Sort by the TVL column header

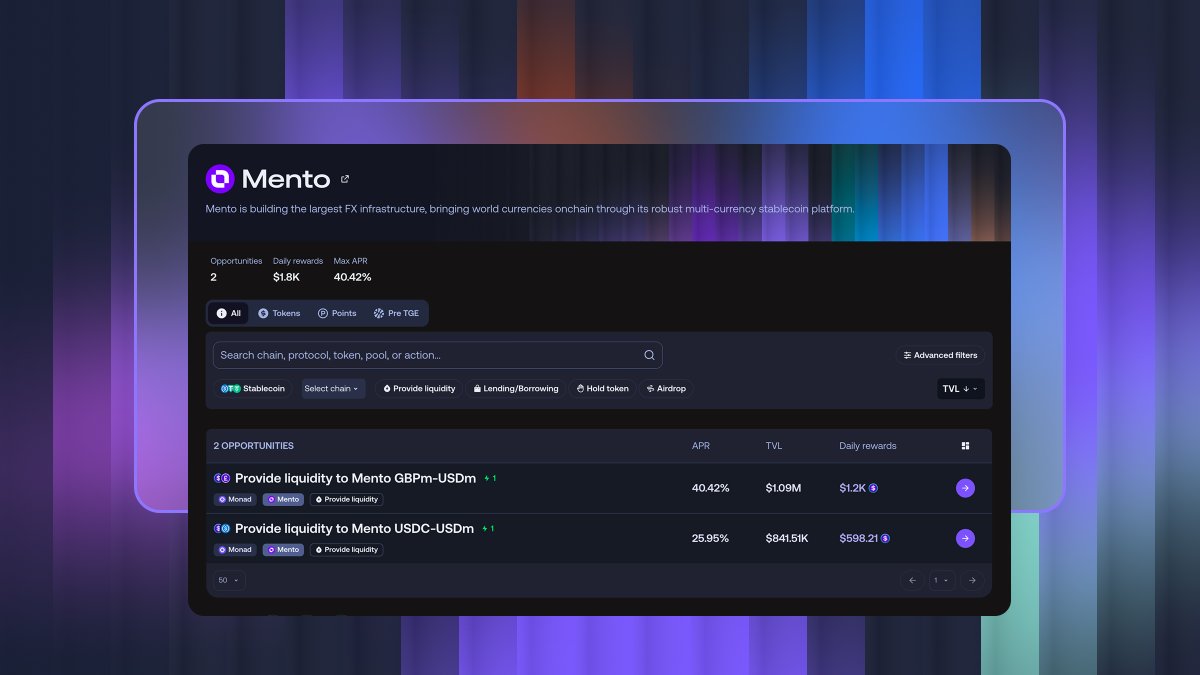tap(774, 446)
